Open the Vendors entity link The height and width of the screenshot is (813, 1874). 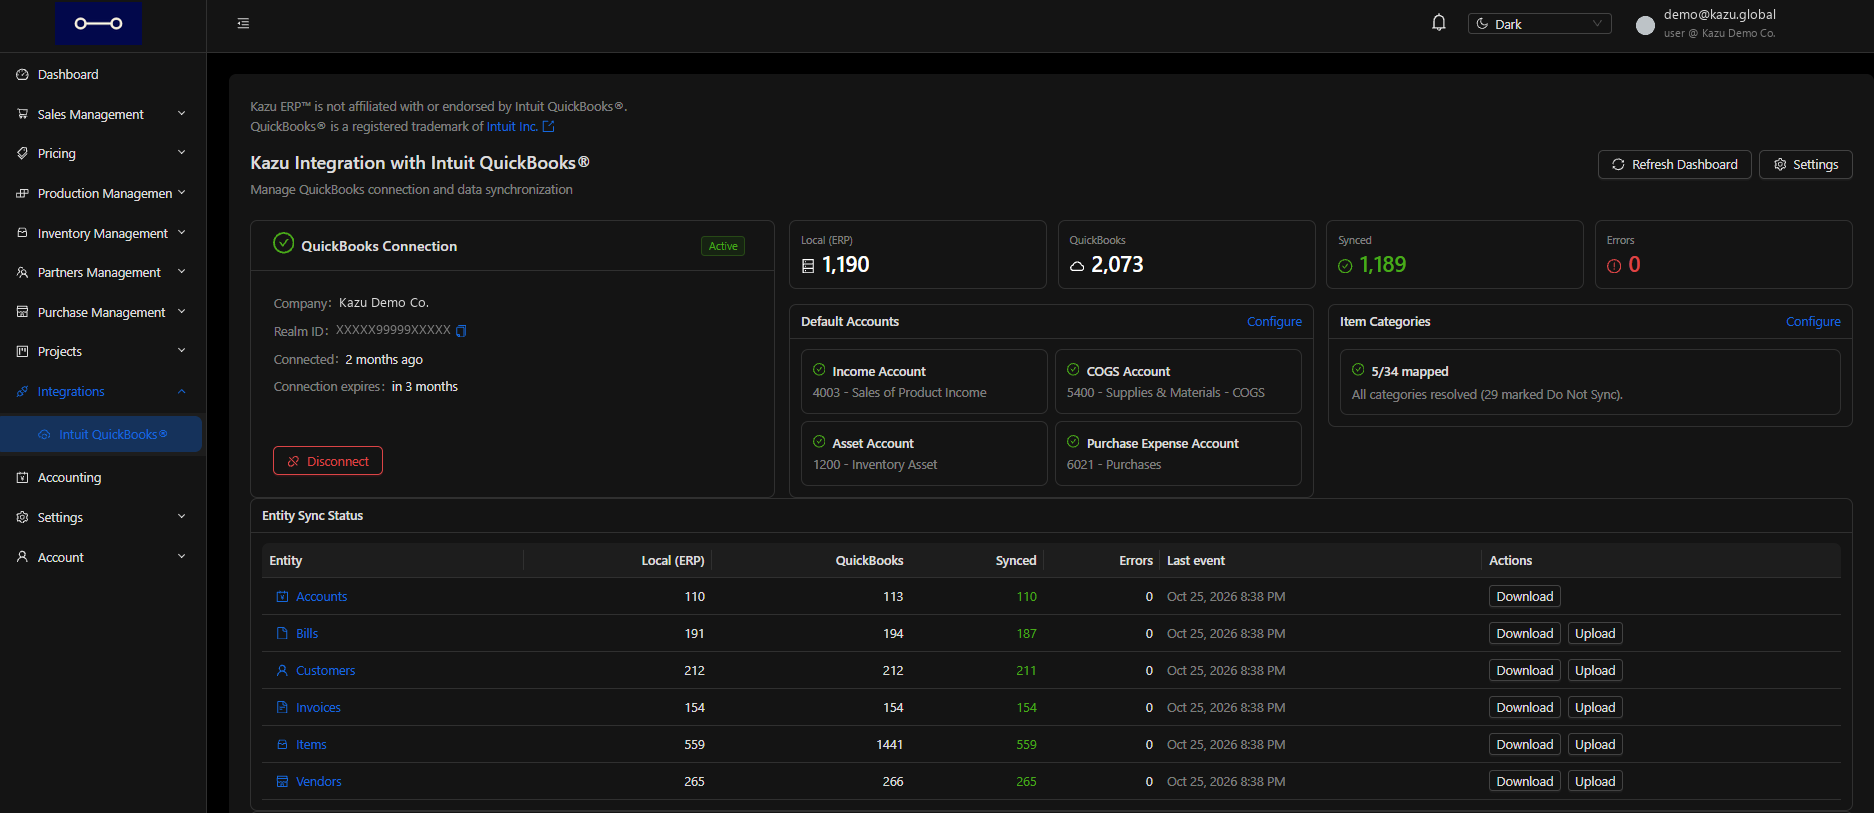(x=319, y=782)
